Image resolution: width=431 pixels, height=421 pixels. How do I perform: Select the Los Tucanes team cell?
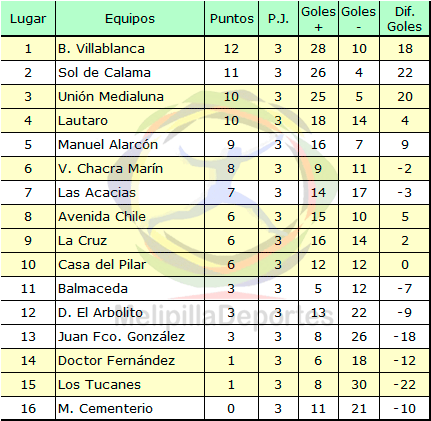pos(130,385)
